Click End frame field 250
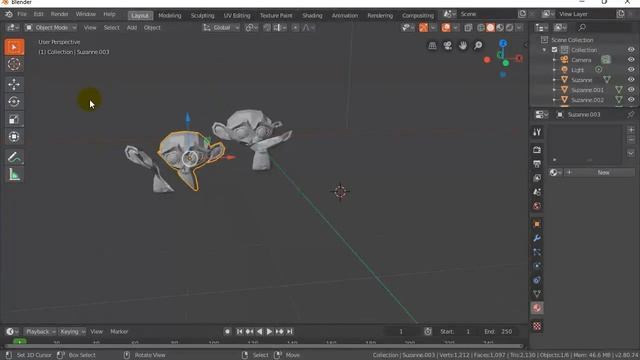640x360 pixels. pos(499,331)
